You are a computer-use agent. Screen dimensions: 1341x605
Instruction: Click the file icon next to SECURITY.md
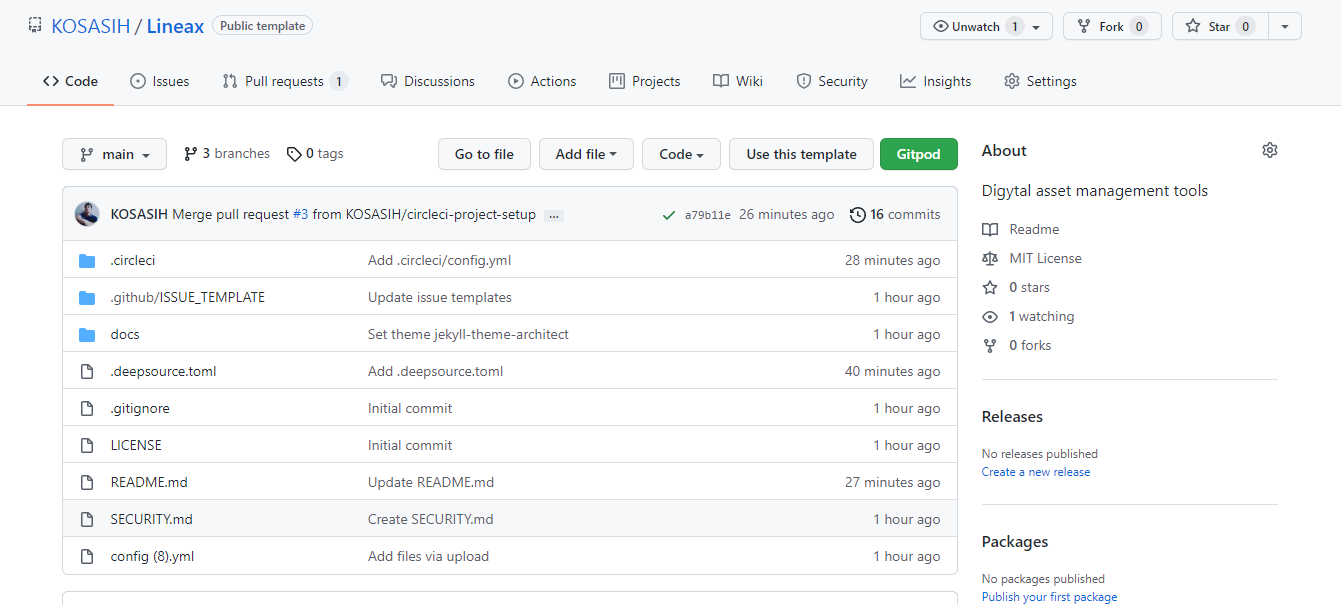87,519
